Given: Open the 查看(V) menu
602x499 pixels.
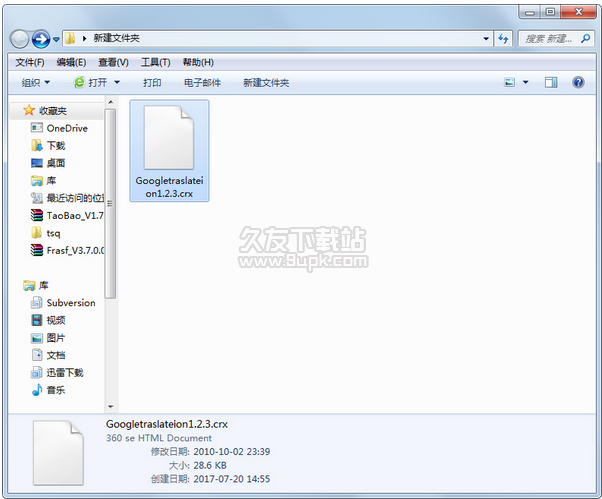Looking at the screenshot, I should pos(113,62).
